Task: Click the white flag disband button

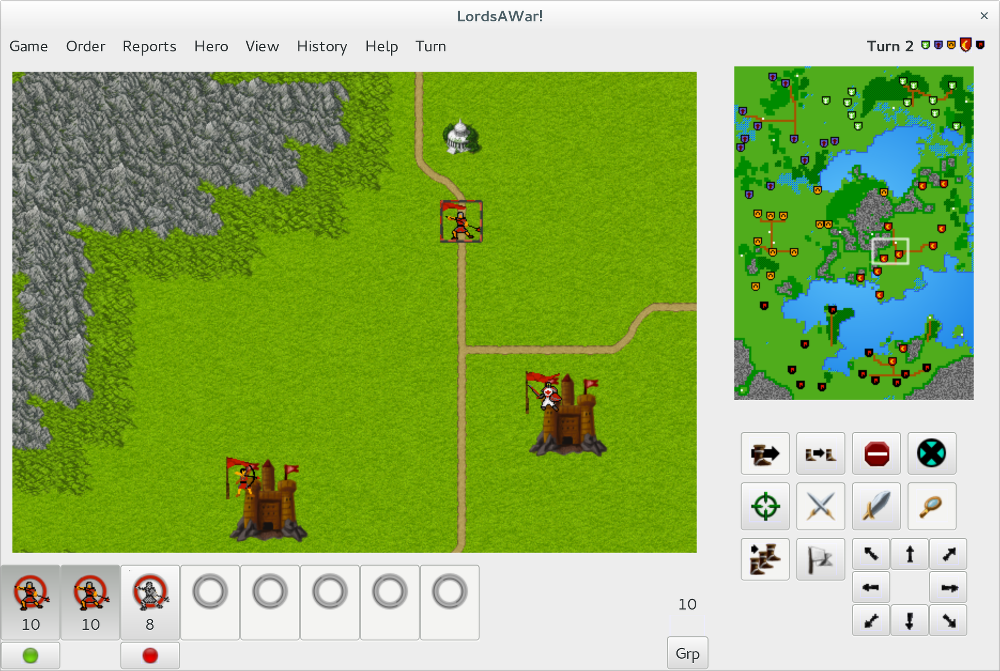Action: tap(820, 559)
